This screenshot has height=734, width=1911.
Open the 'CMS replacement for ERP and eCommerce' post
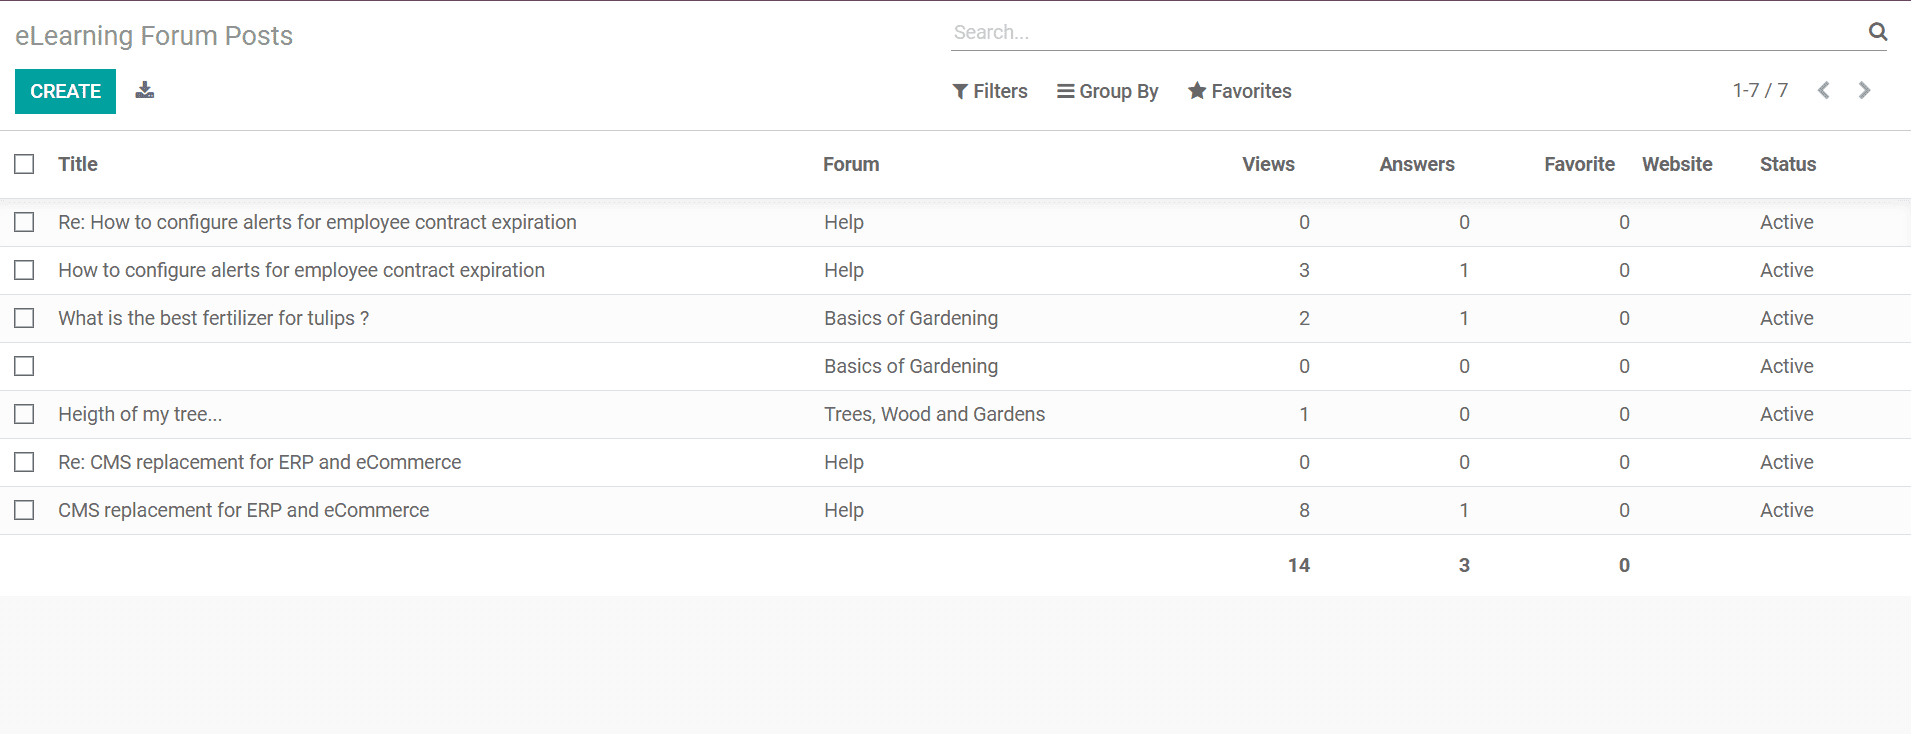[243, 510]
